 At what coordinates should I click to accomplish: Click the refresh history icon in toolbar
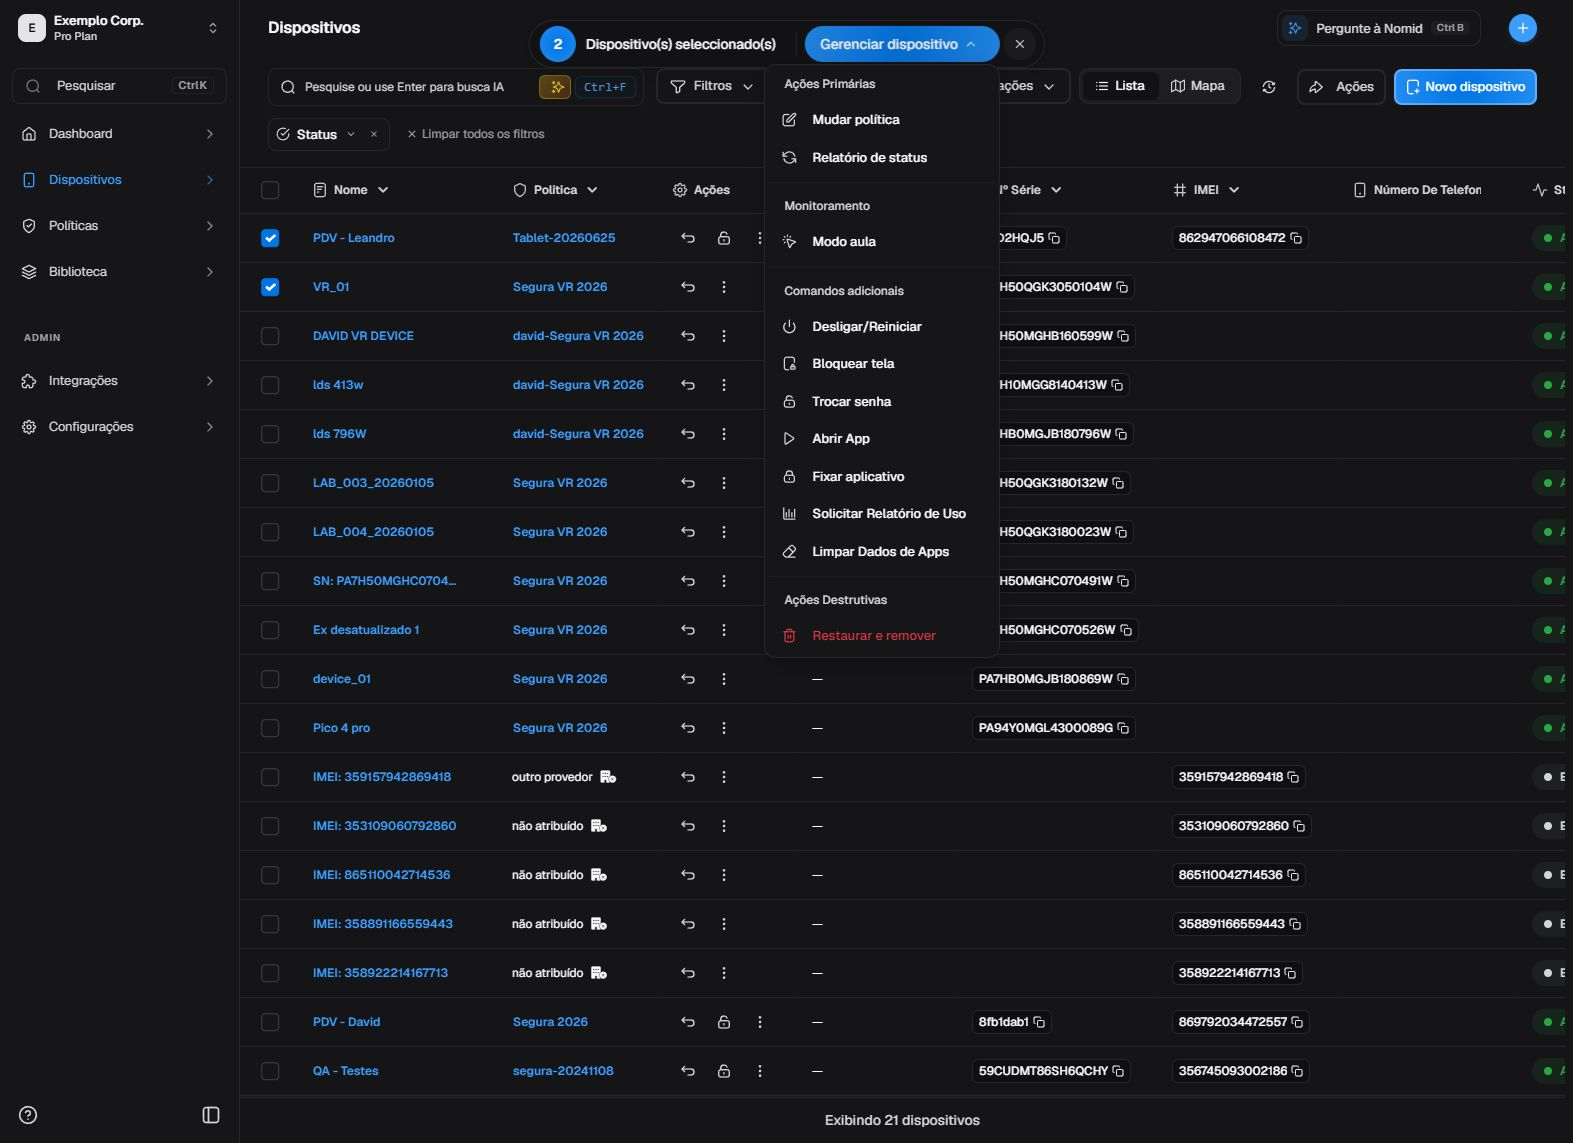[1269, 87]
